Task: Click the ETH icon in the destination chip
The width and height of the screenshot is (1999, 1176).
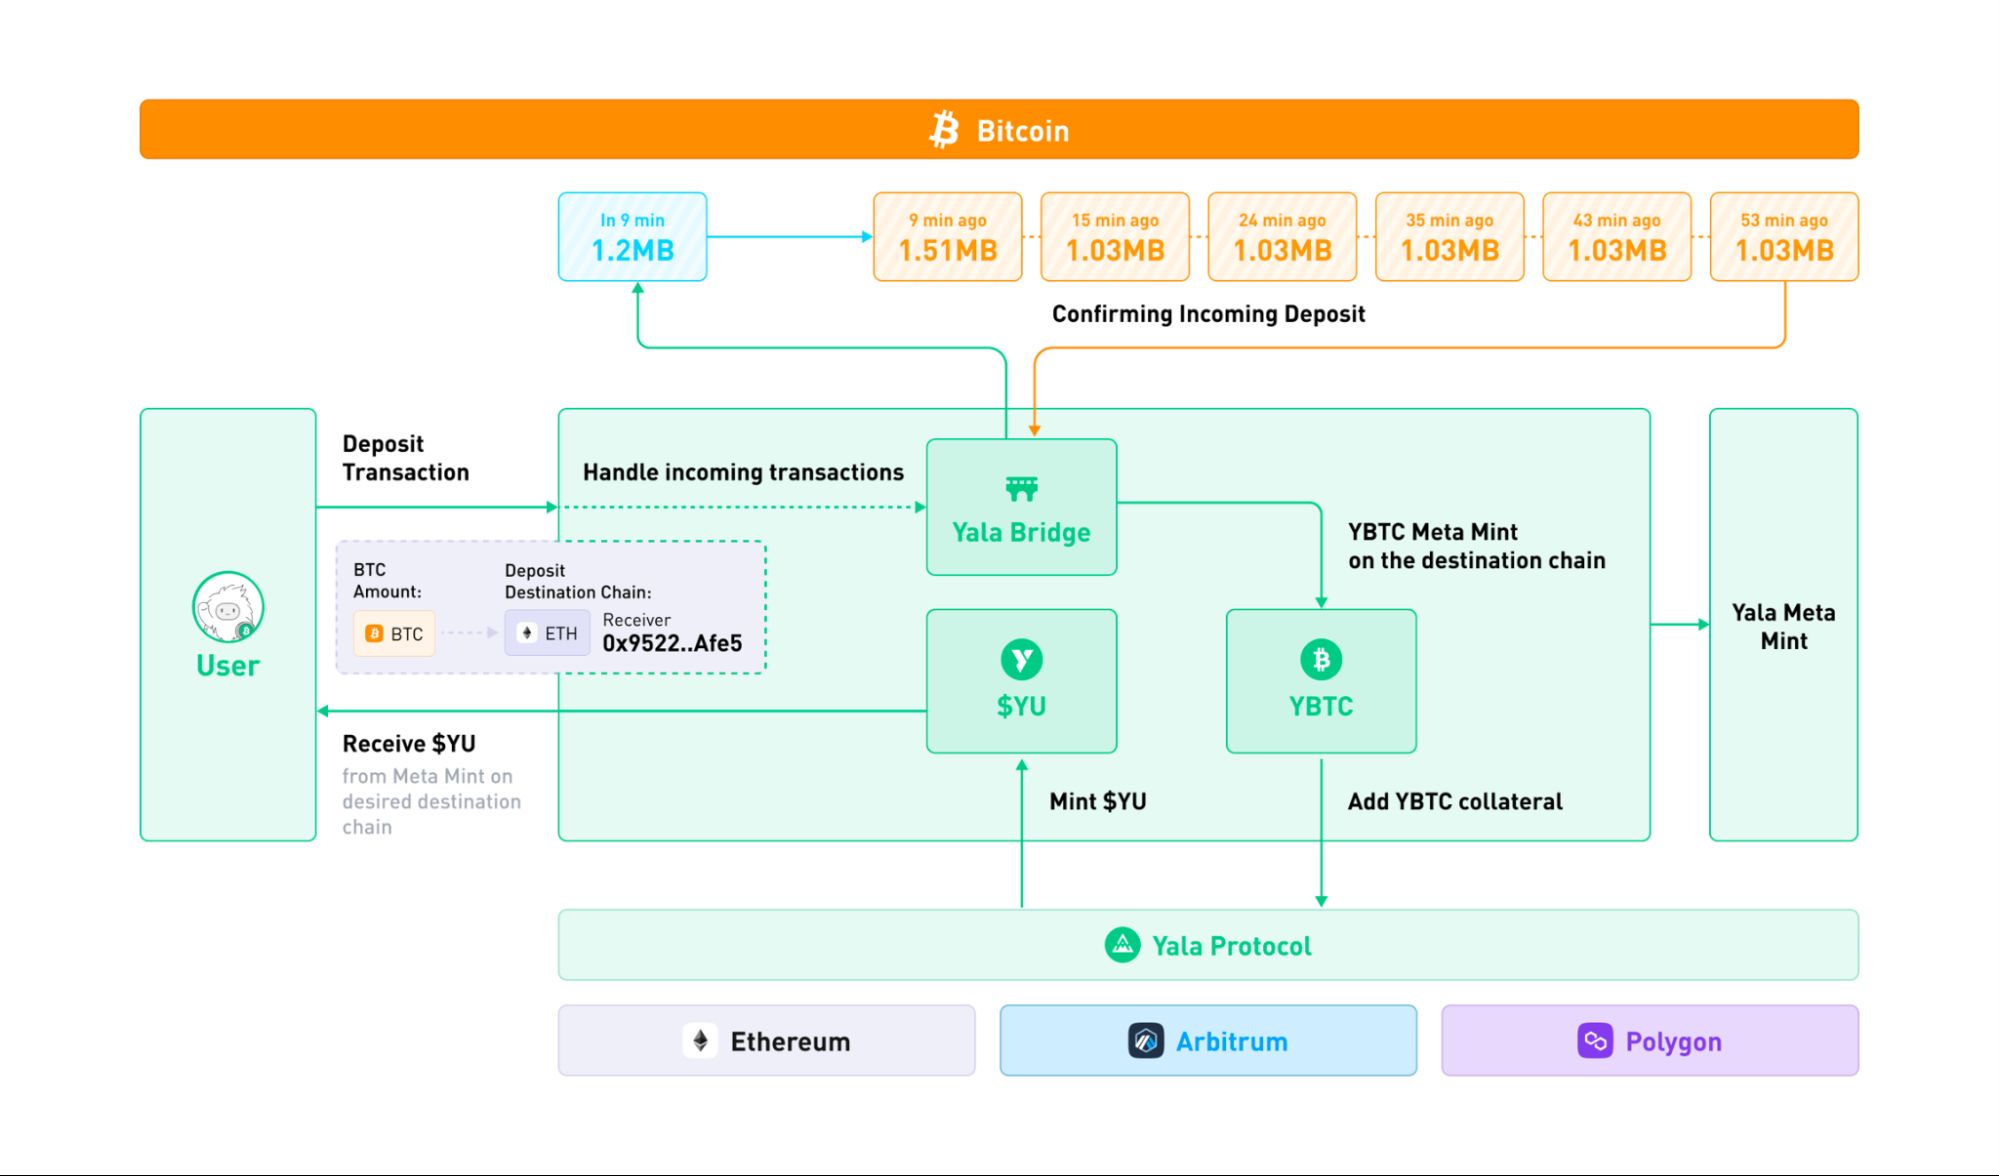Action: click(527, 633)
